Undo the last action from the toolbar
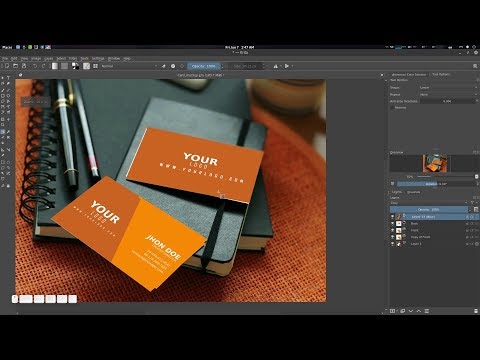 pos(35,66)
